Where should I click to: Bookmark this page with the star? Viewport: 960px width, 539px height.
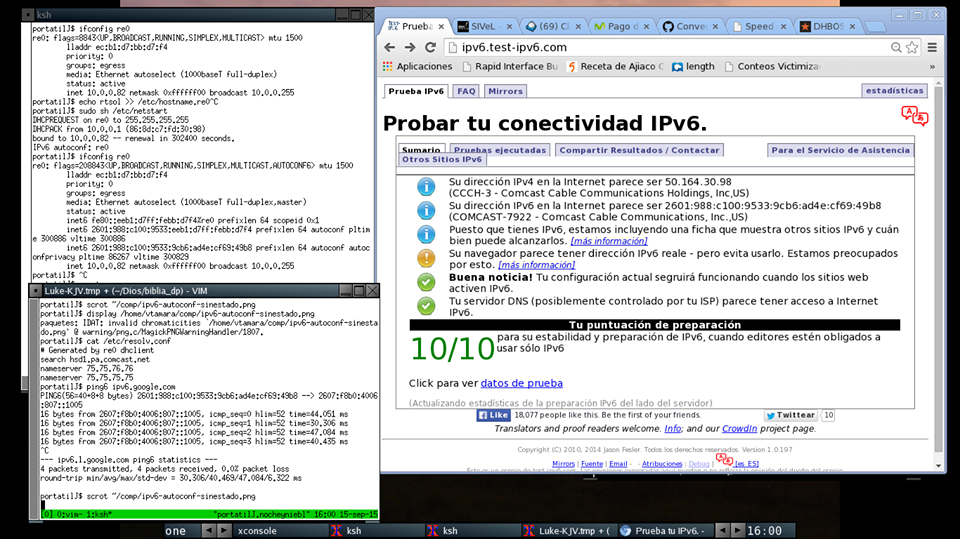coord(912,47)
